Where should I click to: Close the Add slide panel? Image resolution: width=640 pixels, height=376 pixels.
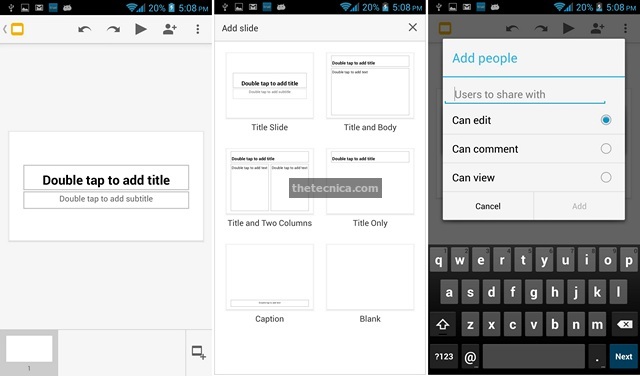pos(413,27)
